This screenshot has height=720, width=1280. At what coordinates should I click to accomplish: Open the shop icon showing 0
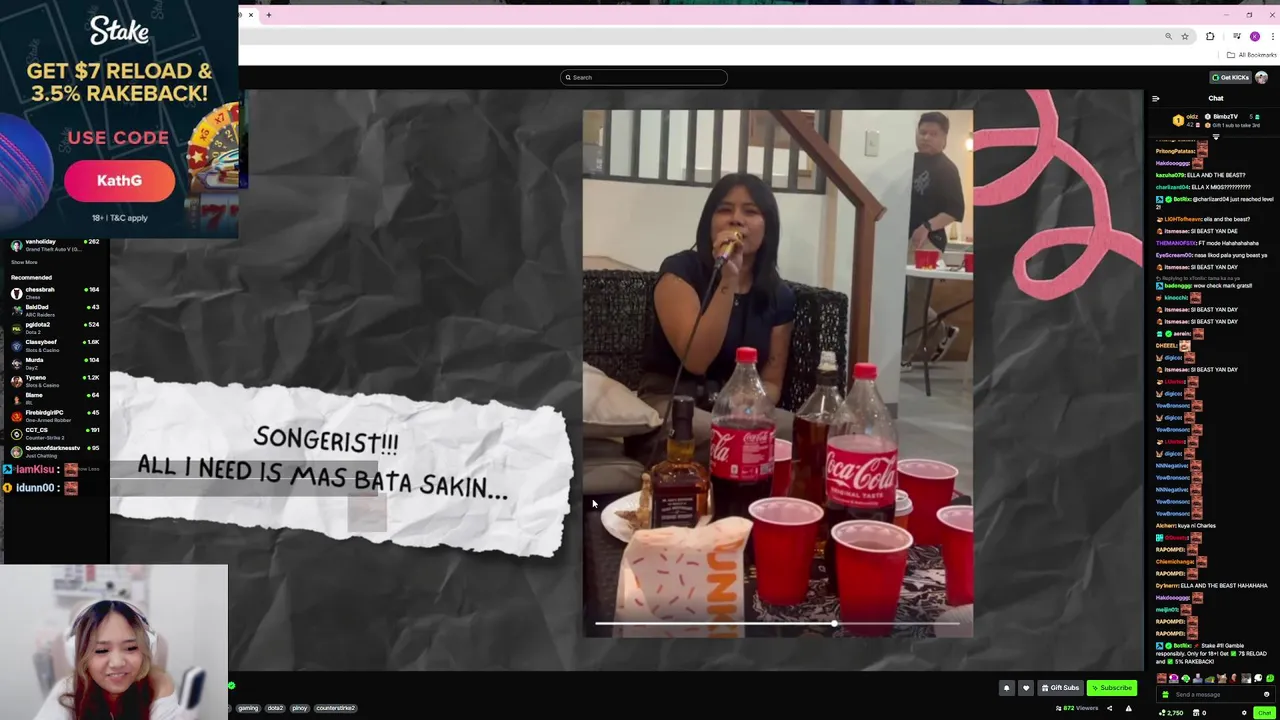[1199, 713]
